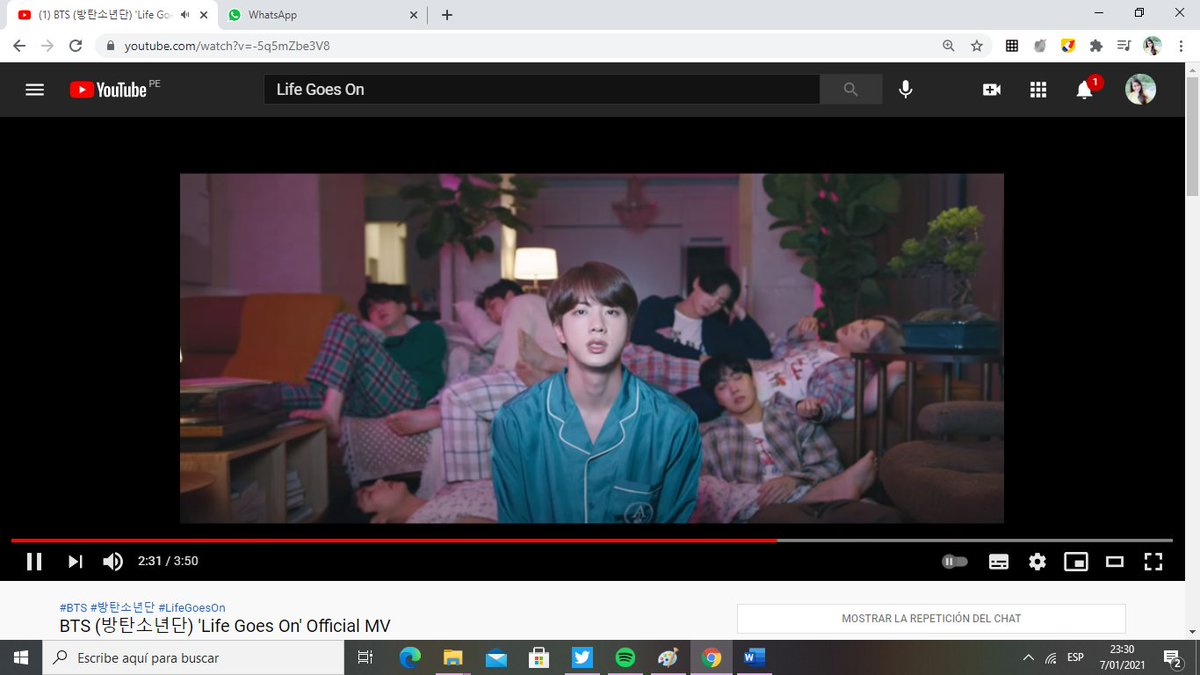Open the Chrome extensions puzzle menu
The image size is (1200, 675).
click(1096, 46)
